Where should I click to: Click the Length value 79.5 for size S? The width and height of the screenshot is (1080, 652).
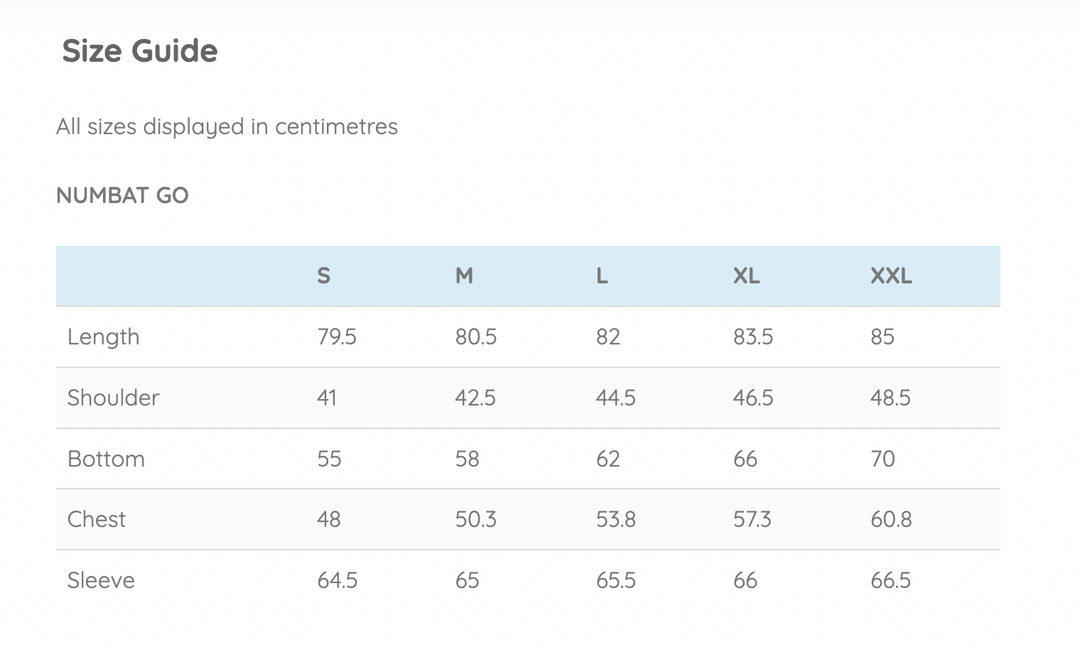click(x=337, y=337)
